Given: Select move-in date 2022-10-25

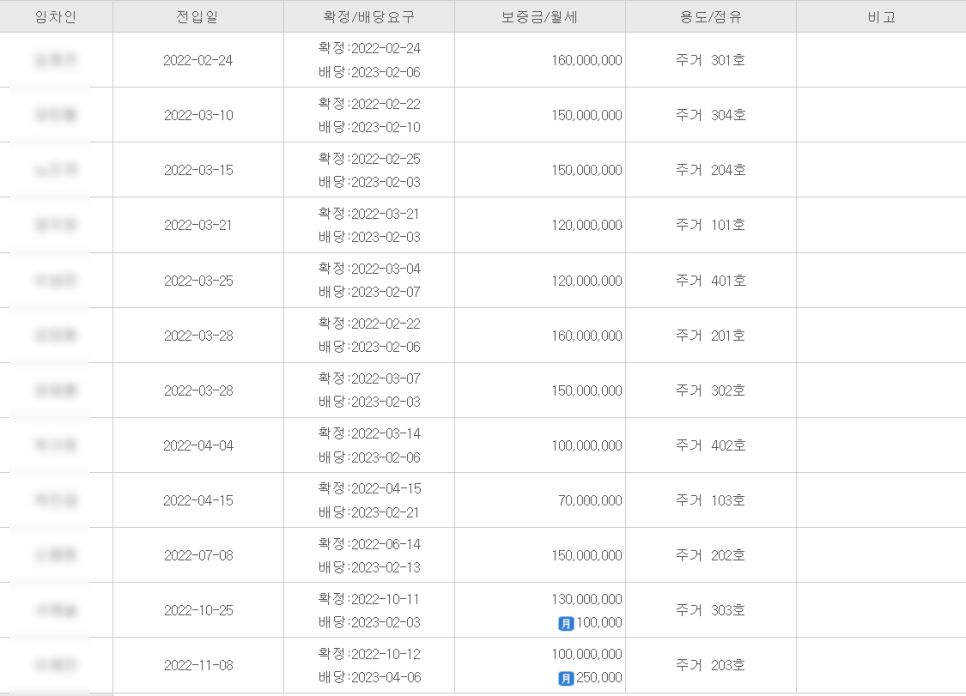Looking at the screenshot, I should [x=198, y=610].
